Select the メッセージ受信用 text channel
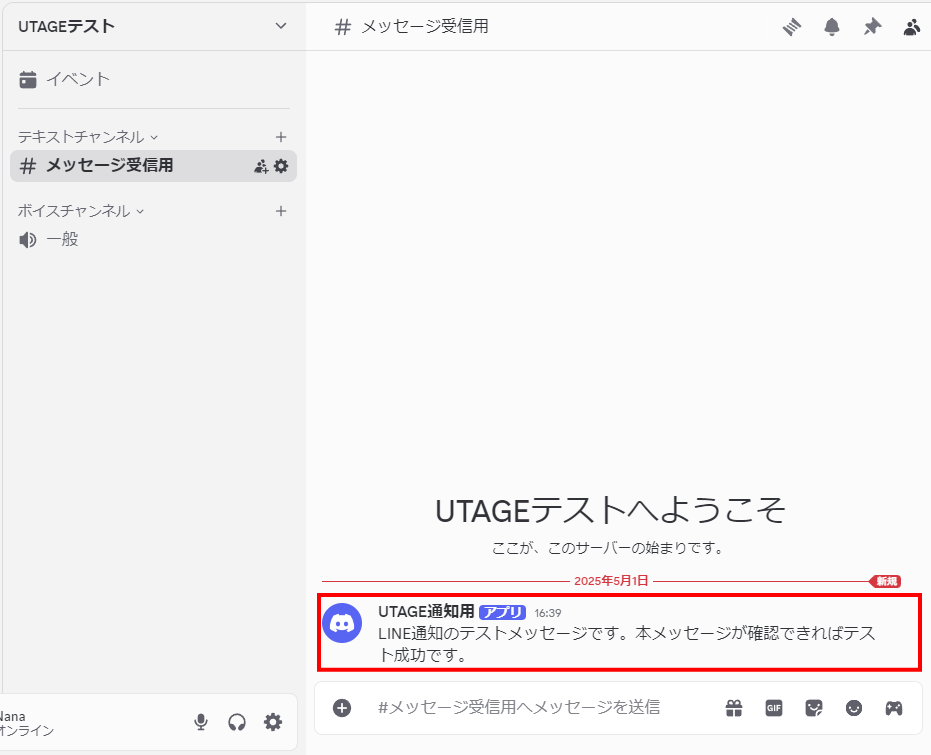The image size is (931, 755). 153,166
